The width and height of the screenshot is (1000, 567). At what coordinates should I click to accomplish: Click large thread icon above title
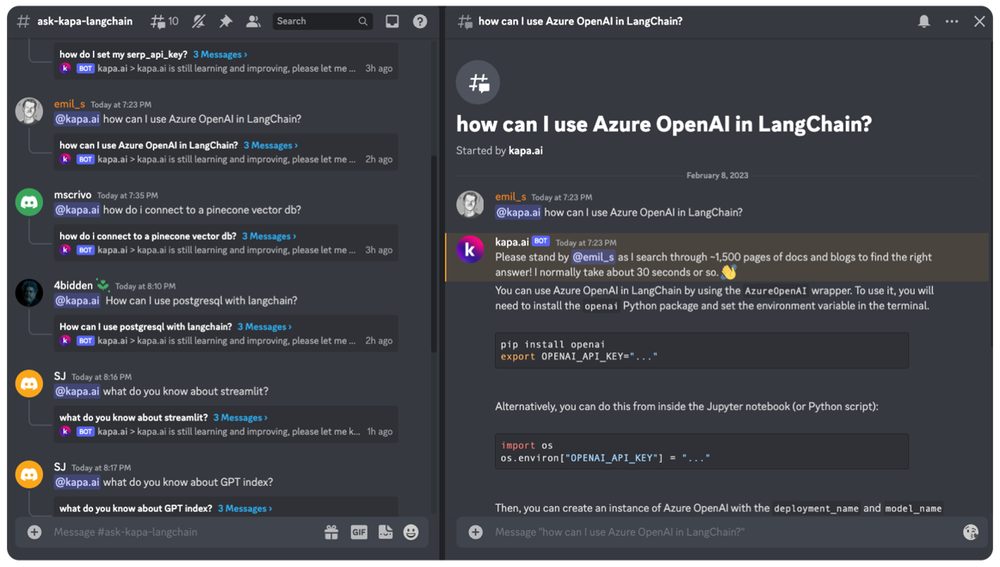[478, 82]
